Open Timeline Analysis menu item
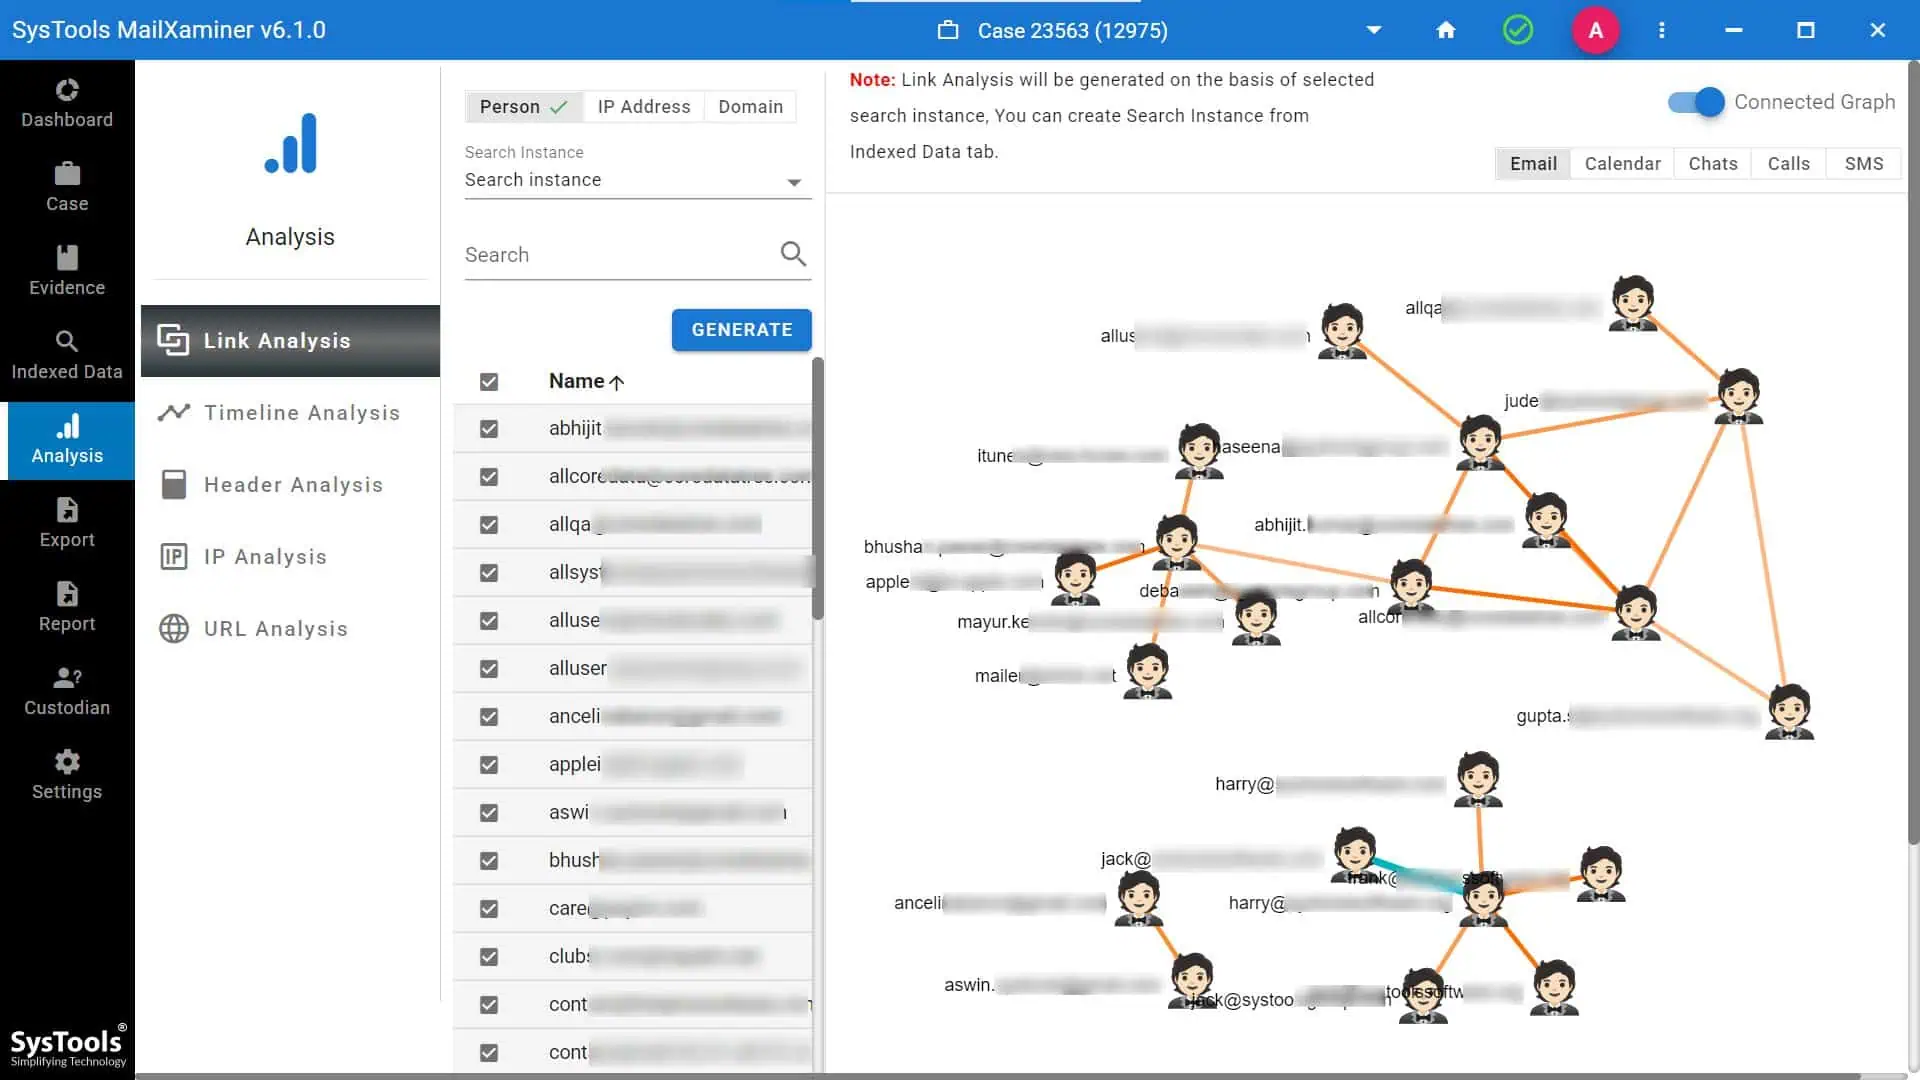This screenshot has width=1920, height=1080. [x=290, y=412]
